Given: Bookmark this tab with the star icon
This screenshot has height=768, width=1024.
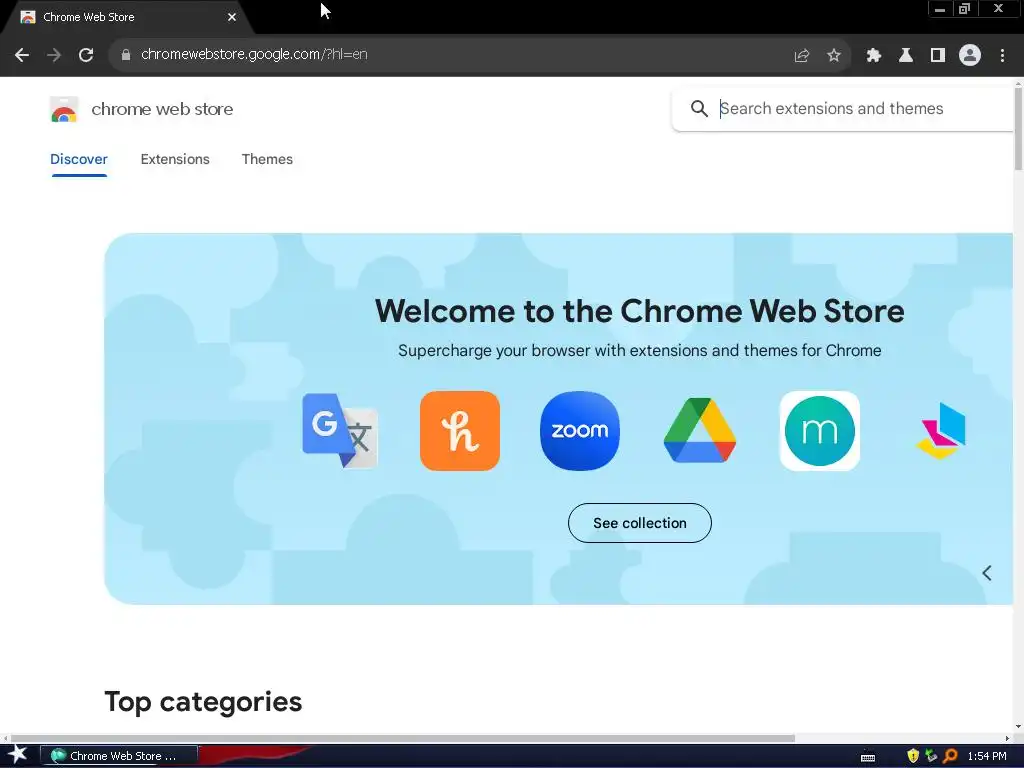Looking at the screenshot, I should [834, 56].
